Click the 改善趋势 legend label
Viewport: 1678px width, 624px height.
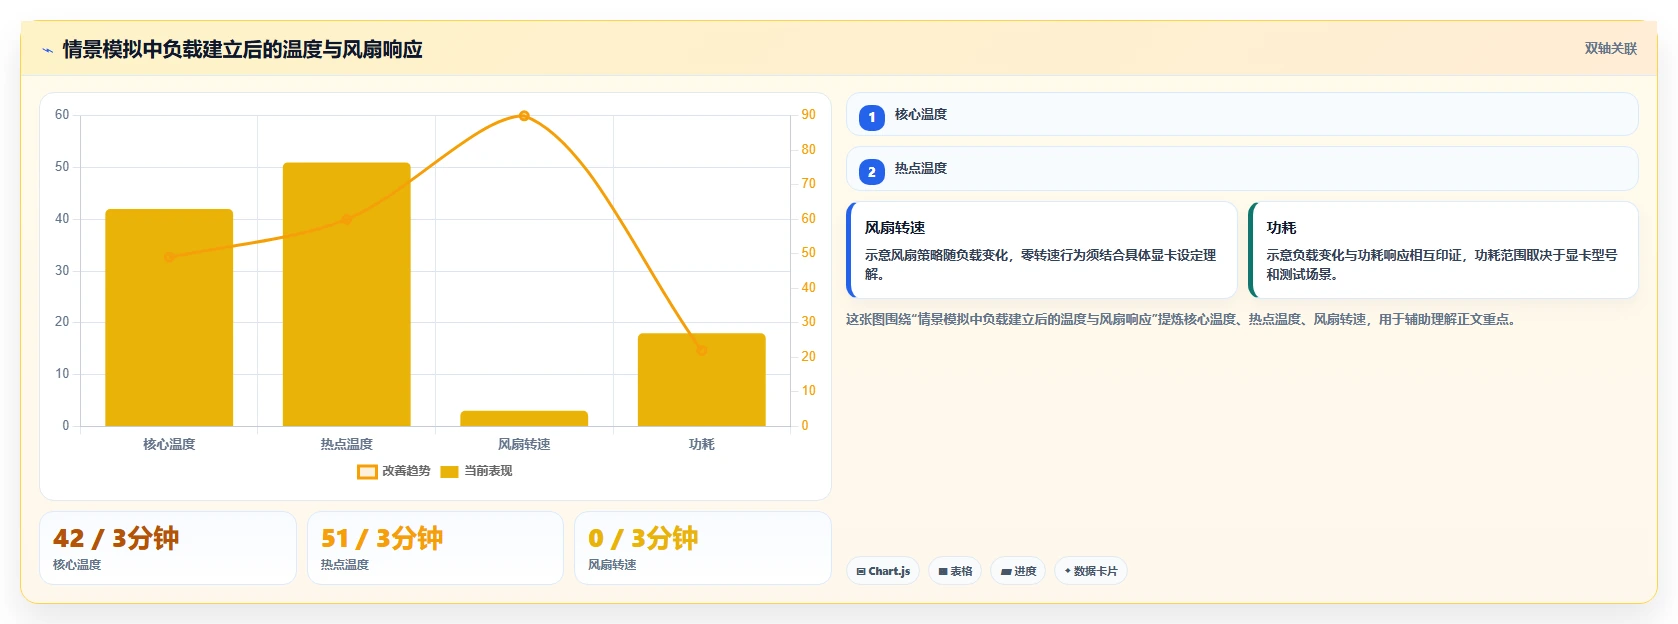[x=406, y=471]
